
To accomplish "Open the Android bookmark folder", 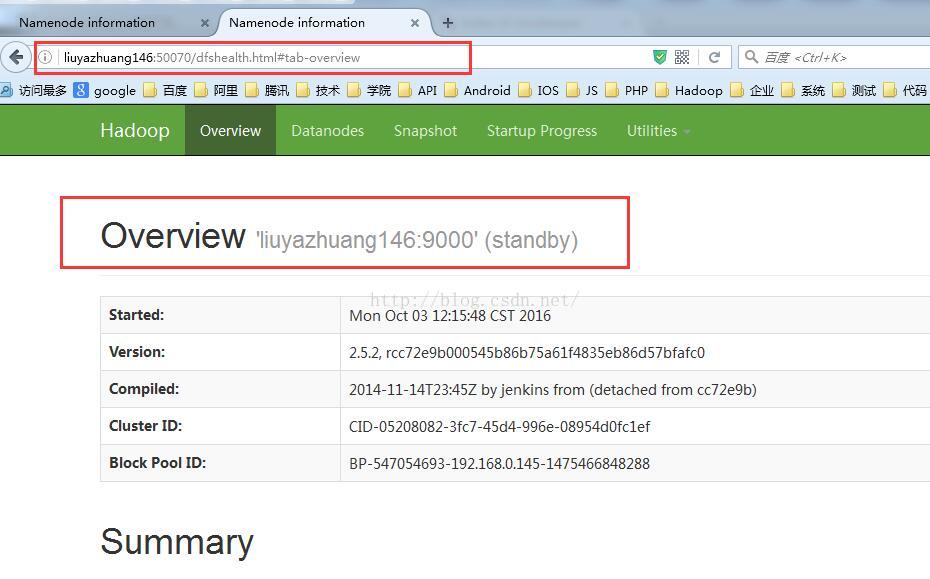I will pyautogui.click(x=477, y=90).
